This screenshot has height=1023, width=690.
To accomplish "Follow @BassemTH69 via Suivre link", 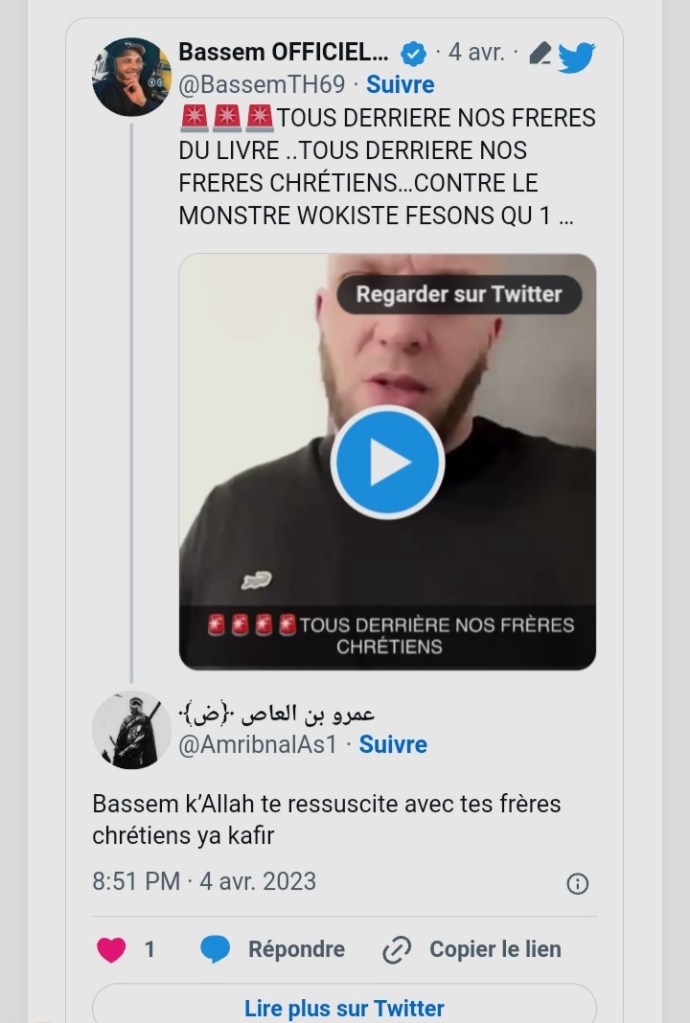I will 400,85.
